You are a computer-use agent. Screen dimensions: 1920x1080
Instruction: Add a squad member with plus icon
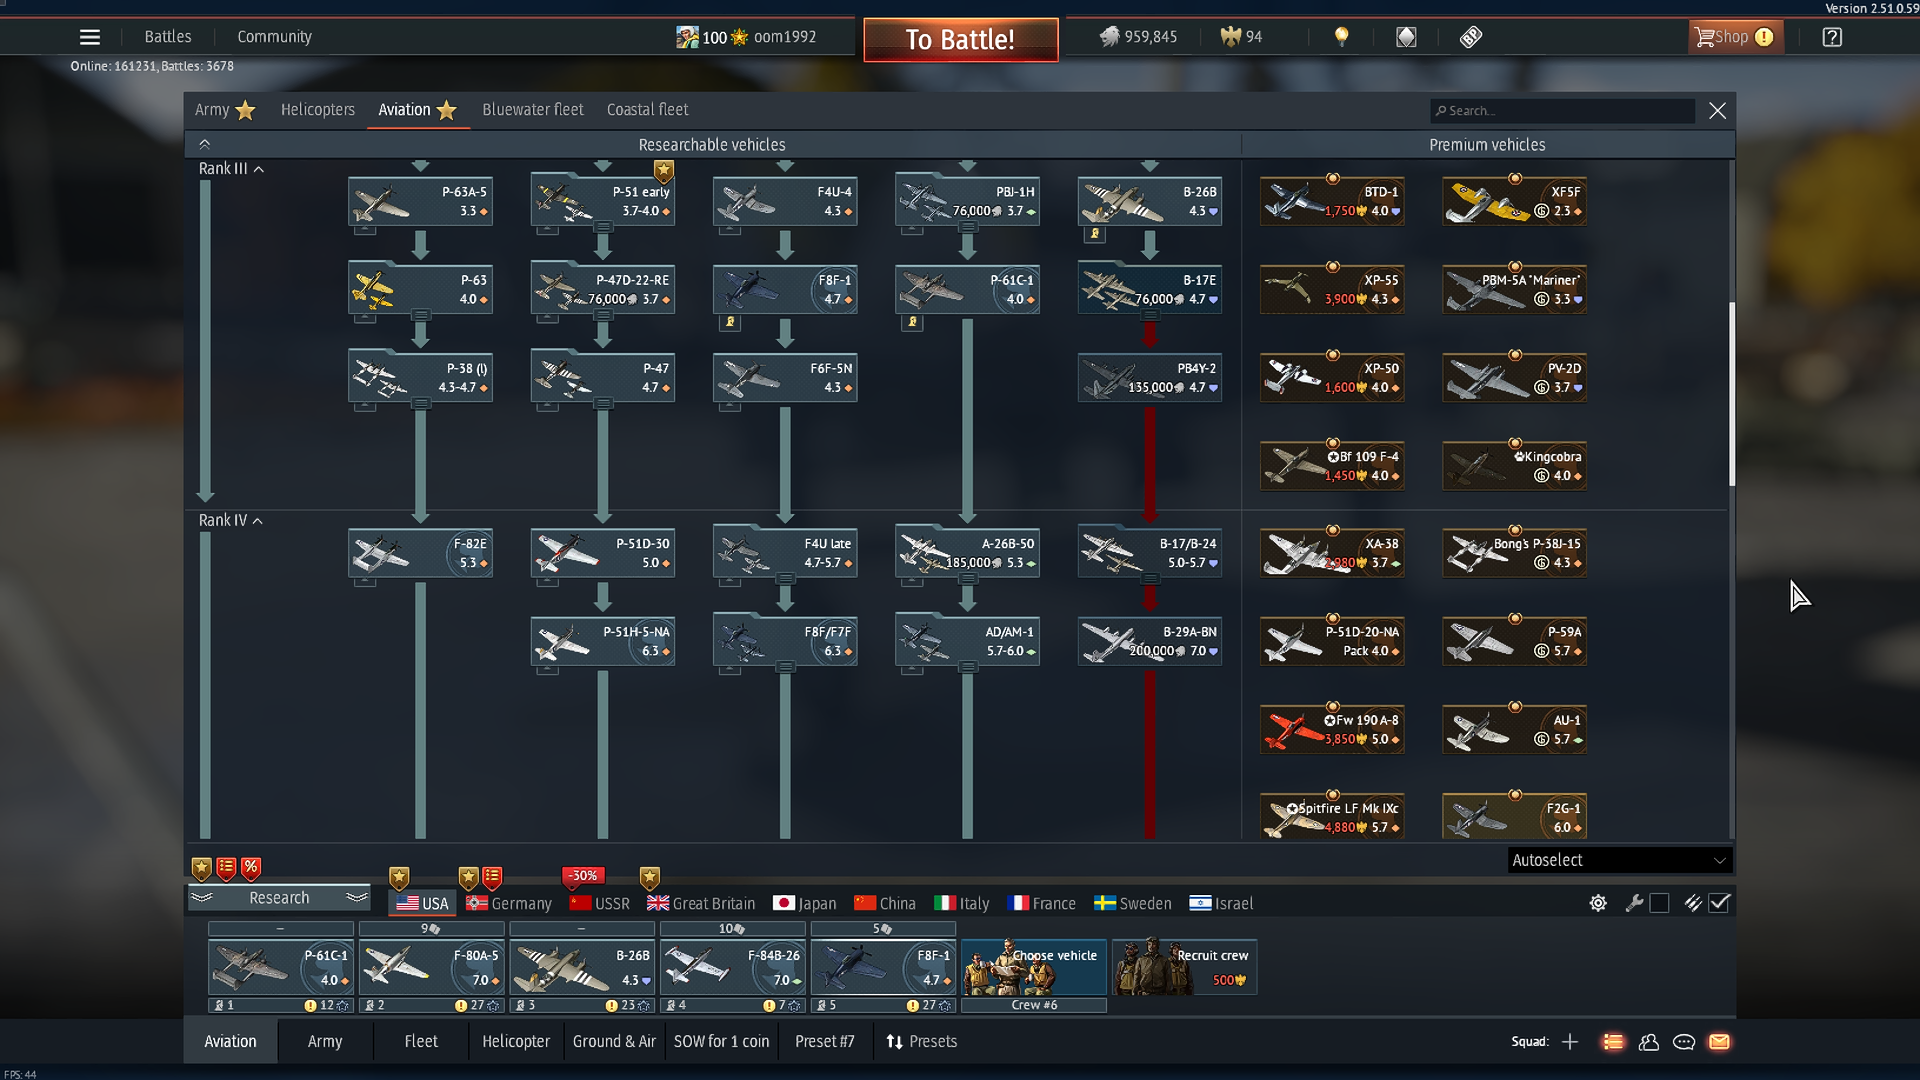[x=1570, y=1042]
